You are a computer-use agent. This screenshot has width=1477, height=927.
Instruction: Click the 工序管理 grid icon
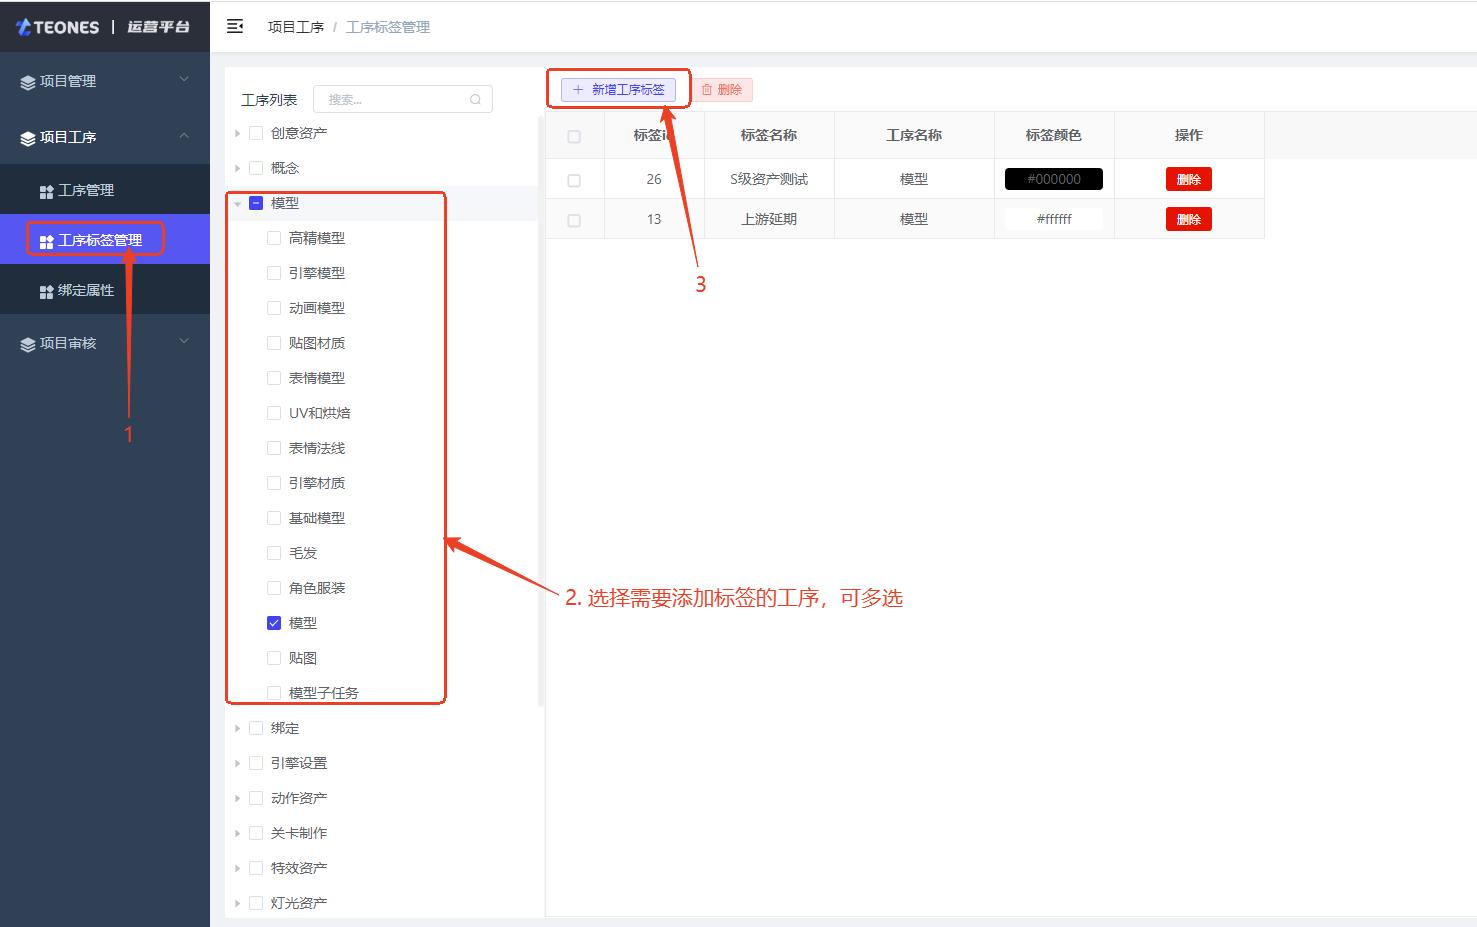[x=46, y=191]
